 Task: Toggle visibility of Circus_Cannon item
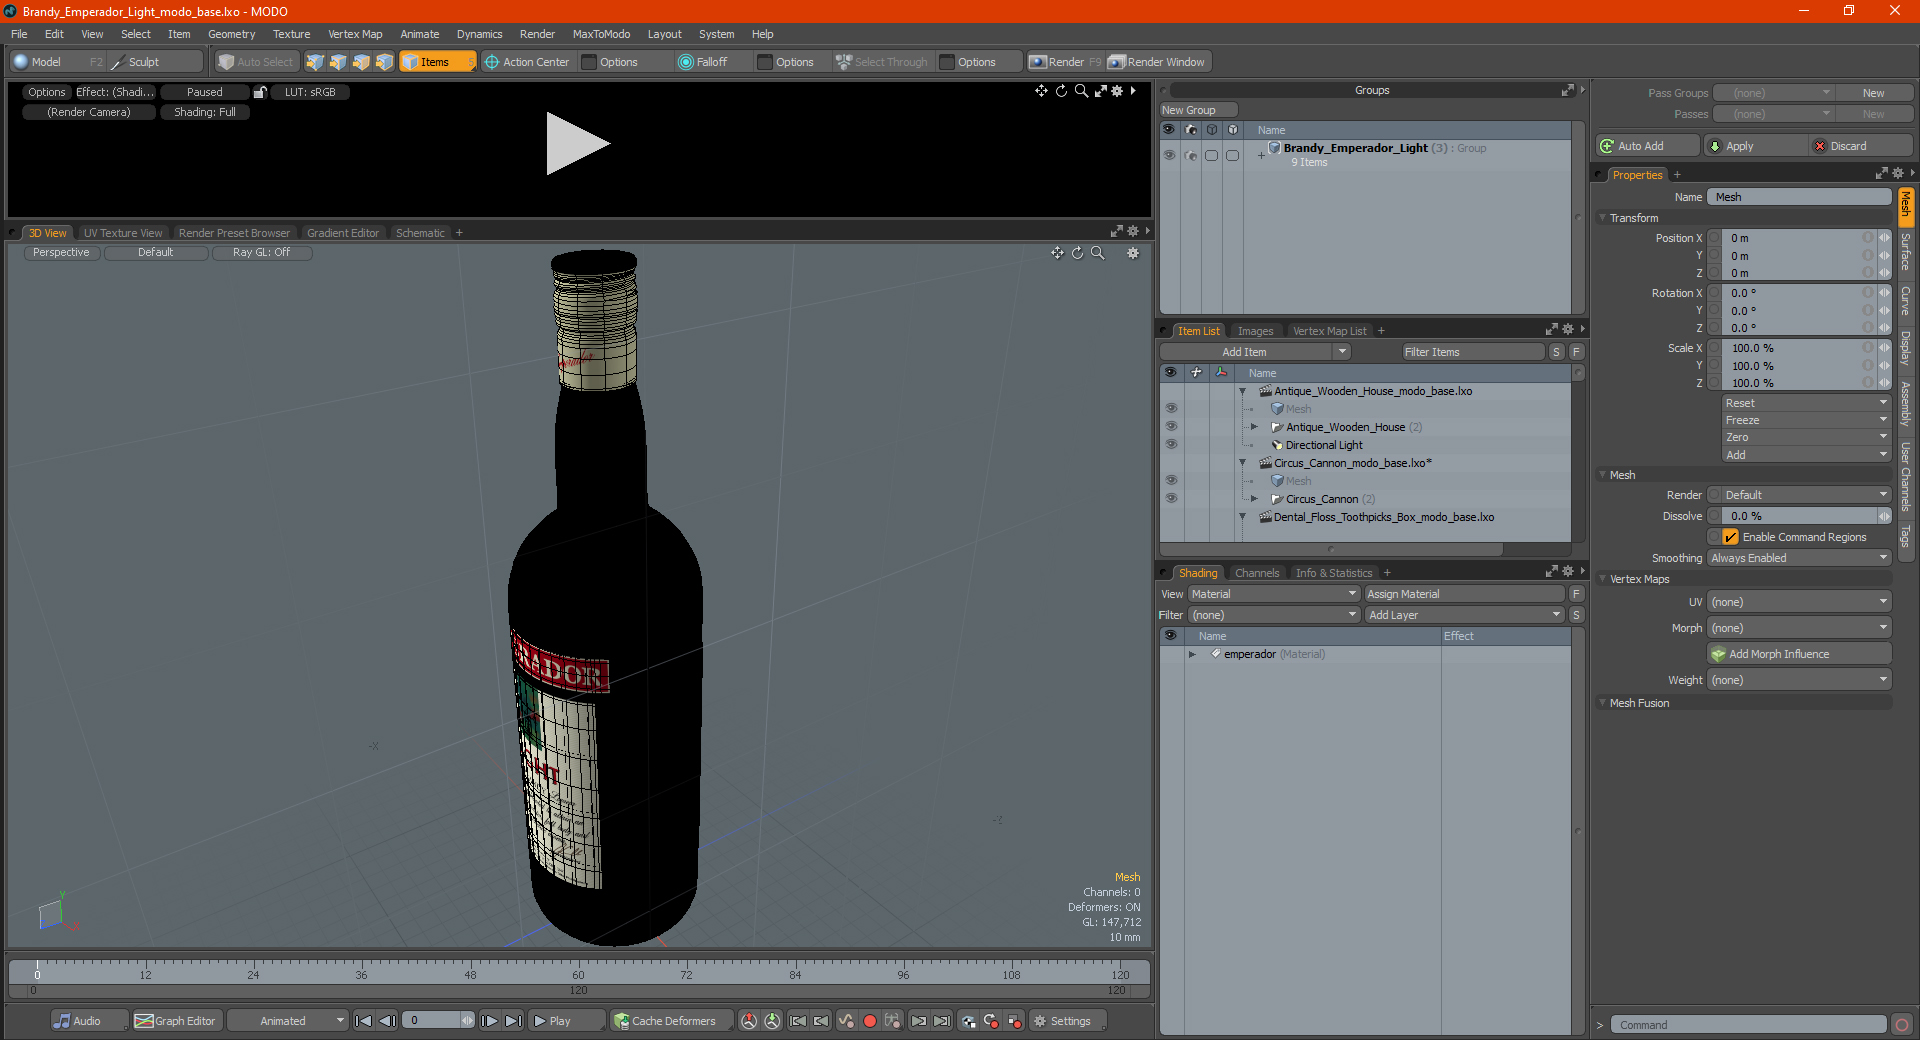click(1171, 499)
